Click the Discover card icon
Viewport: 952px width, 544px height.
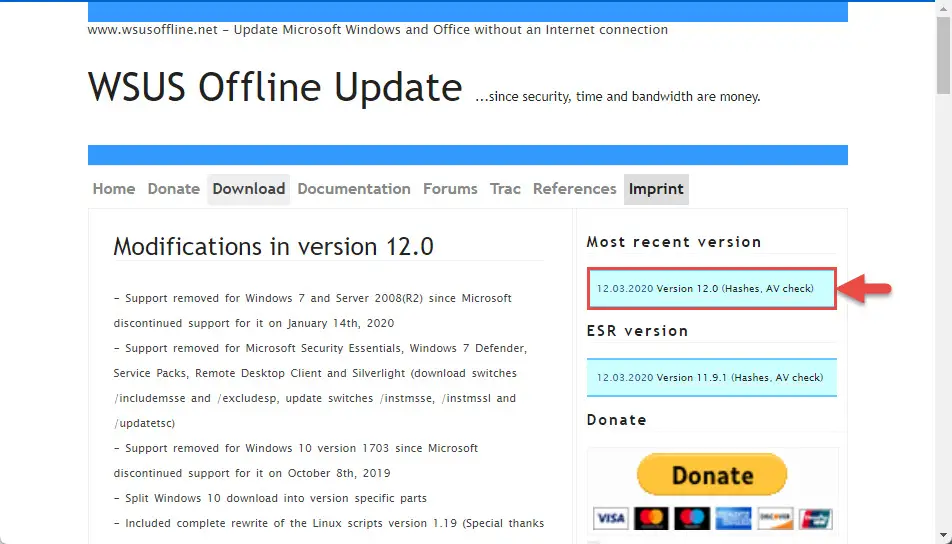pyautogui.click(x=775, y=518)
